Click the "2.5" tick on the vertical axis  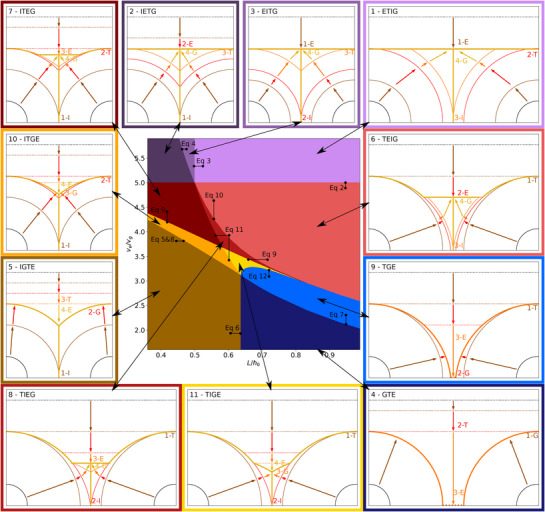tap(140, 306)
